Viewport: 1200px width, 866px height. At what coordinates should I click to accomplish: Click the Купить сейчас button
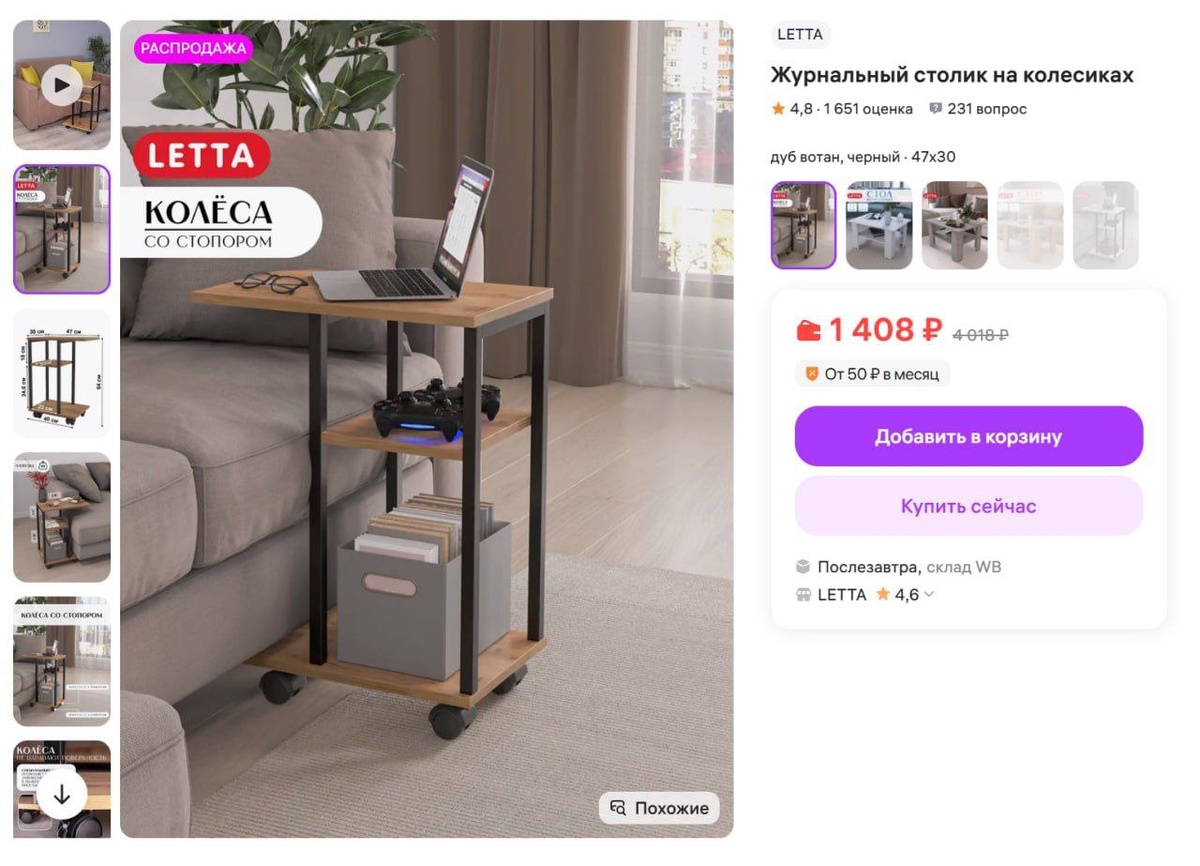(969, 506)
